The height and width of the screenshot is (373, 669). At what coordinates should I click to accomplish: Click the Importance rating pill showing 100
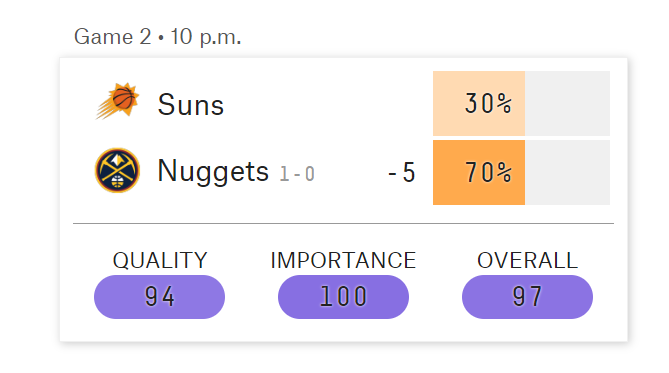(343, 297)
